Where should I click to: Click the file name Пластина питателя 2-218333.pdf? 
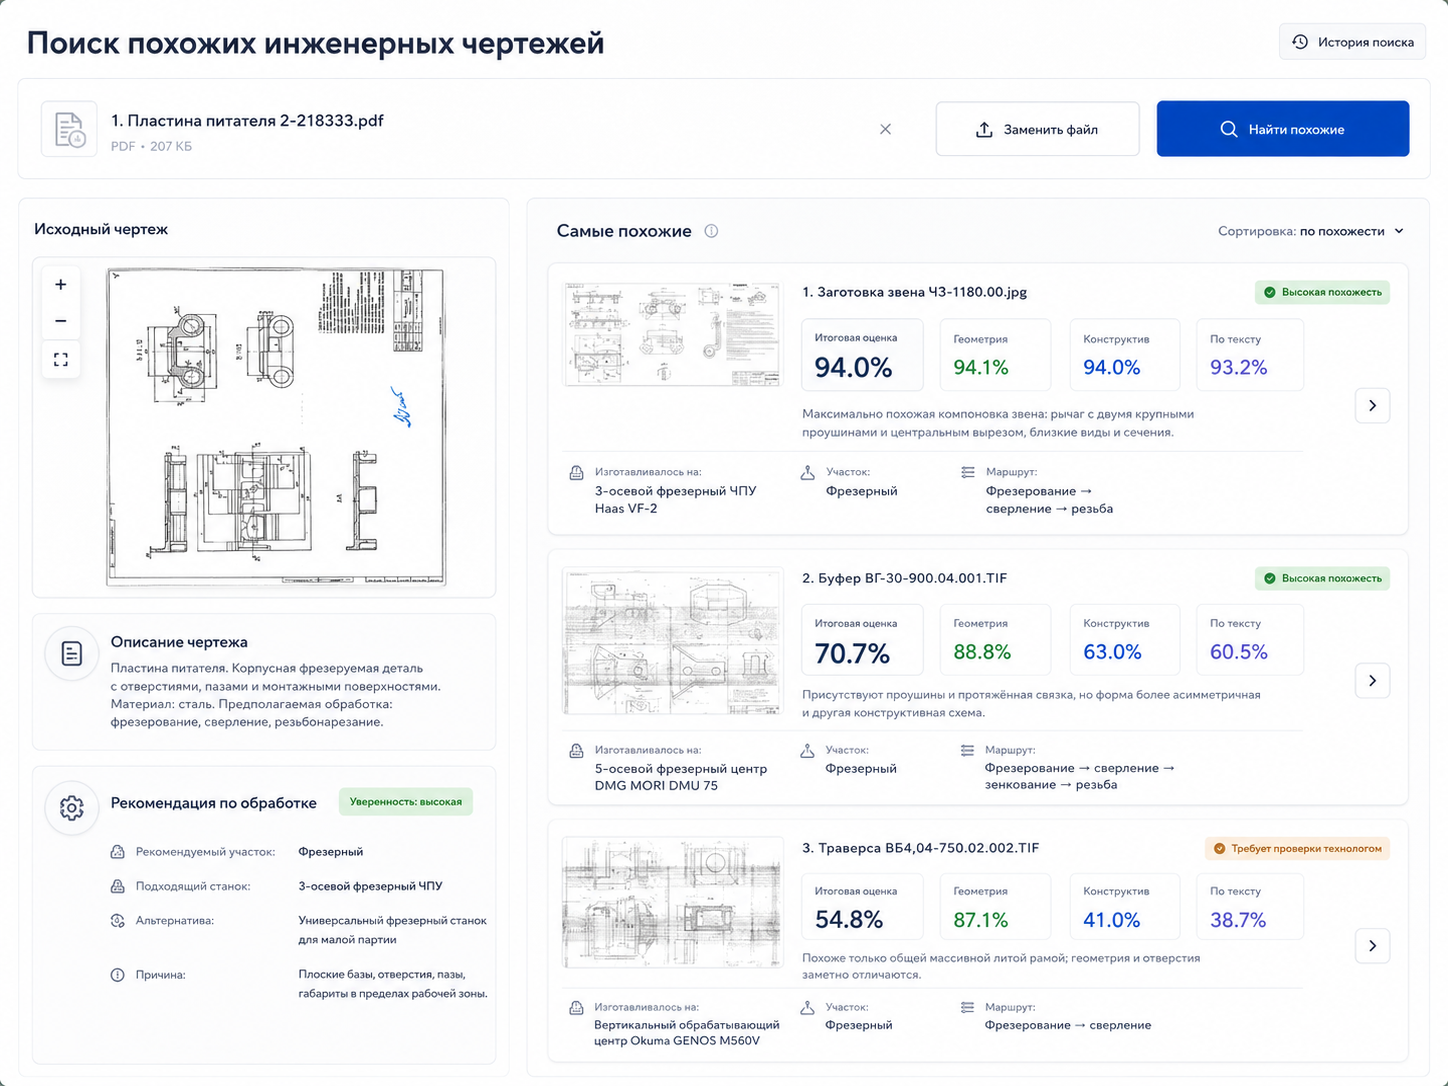[247, 121]
